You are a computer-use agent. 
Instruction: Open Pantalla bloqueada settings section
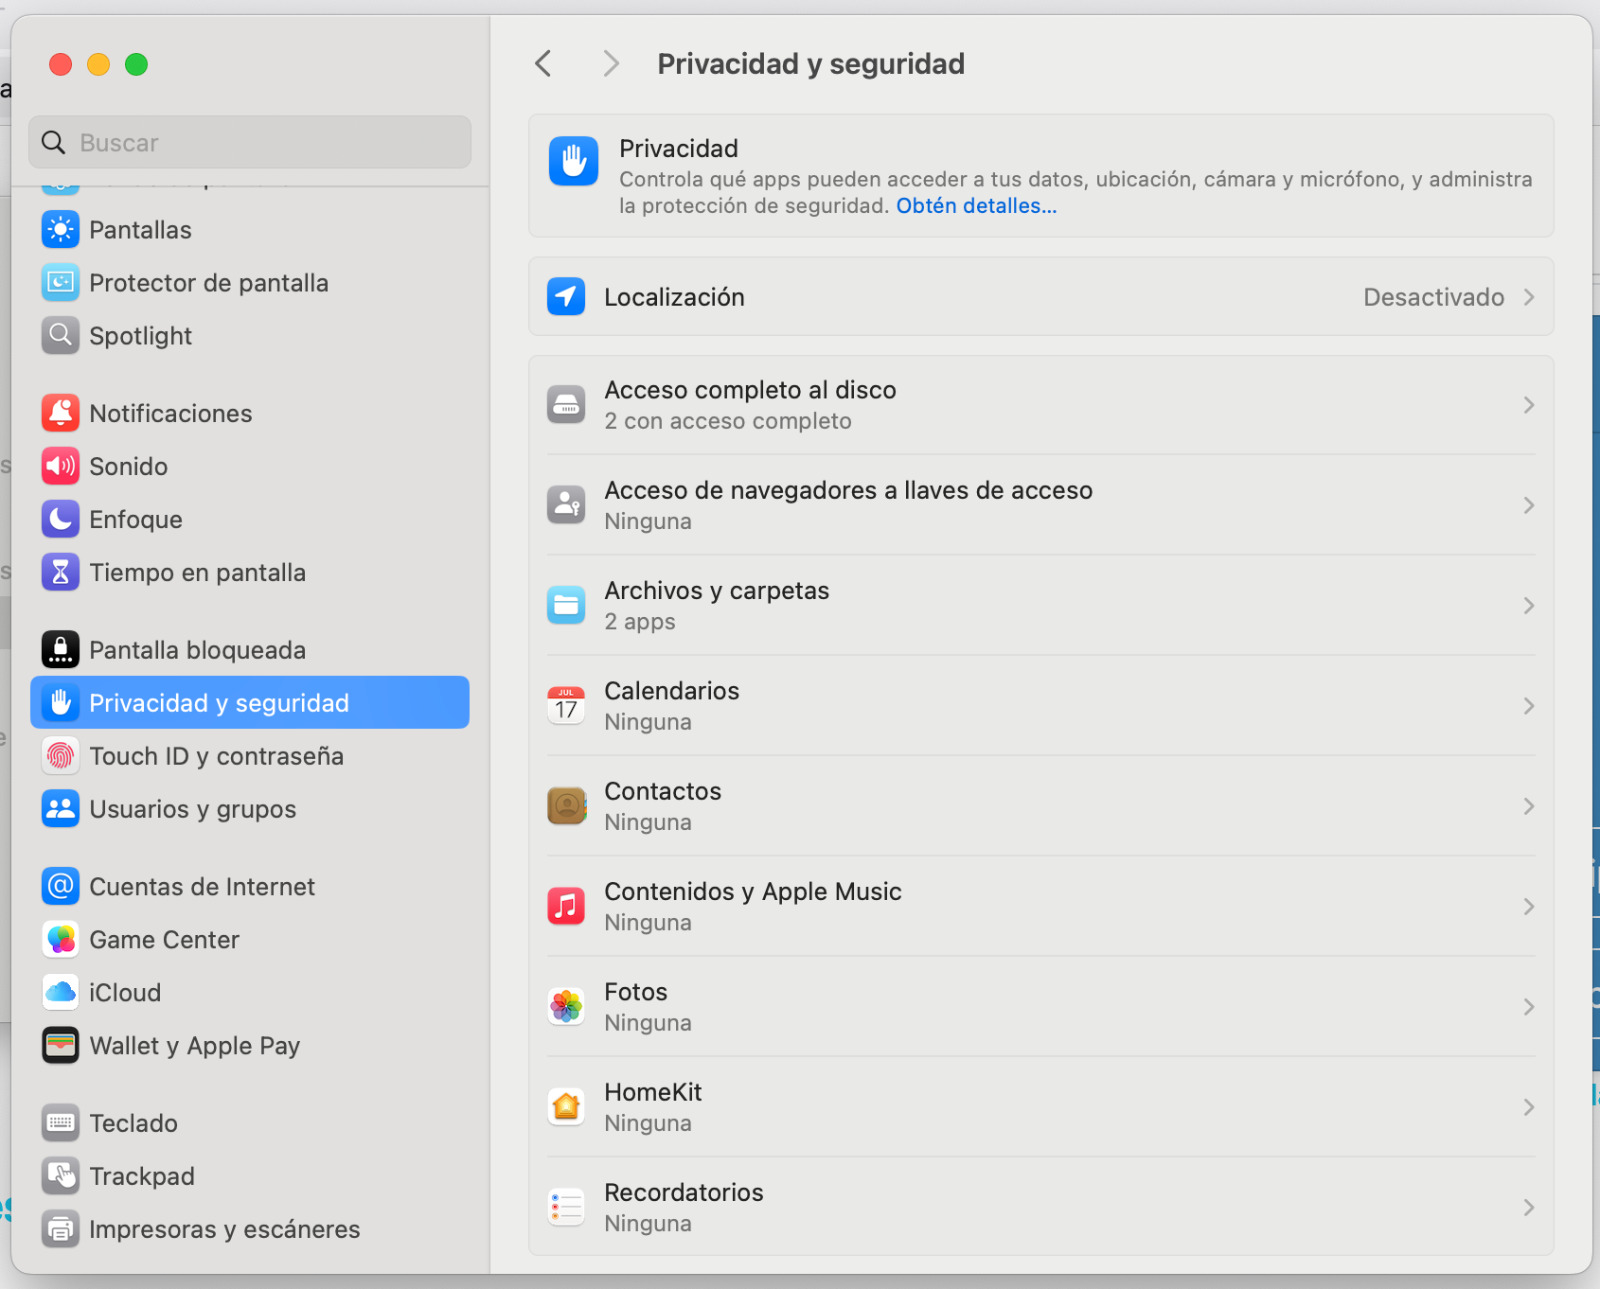[197, 650]
